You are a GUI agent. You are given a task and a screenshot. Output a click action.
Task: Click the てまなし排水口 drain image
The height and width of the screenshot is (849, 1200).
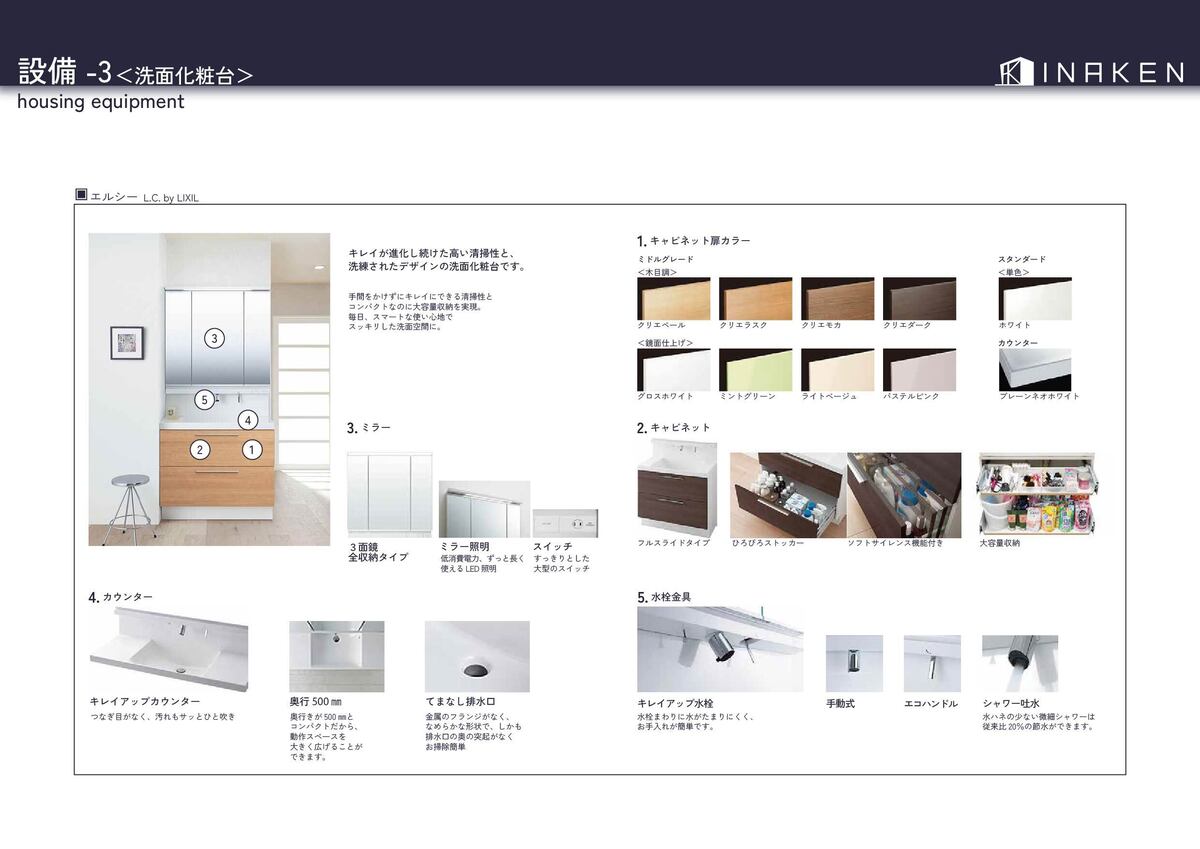pyautogui.click(x=477, y=657)
